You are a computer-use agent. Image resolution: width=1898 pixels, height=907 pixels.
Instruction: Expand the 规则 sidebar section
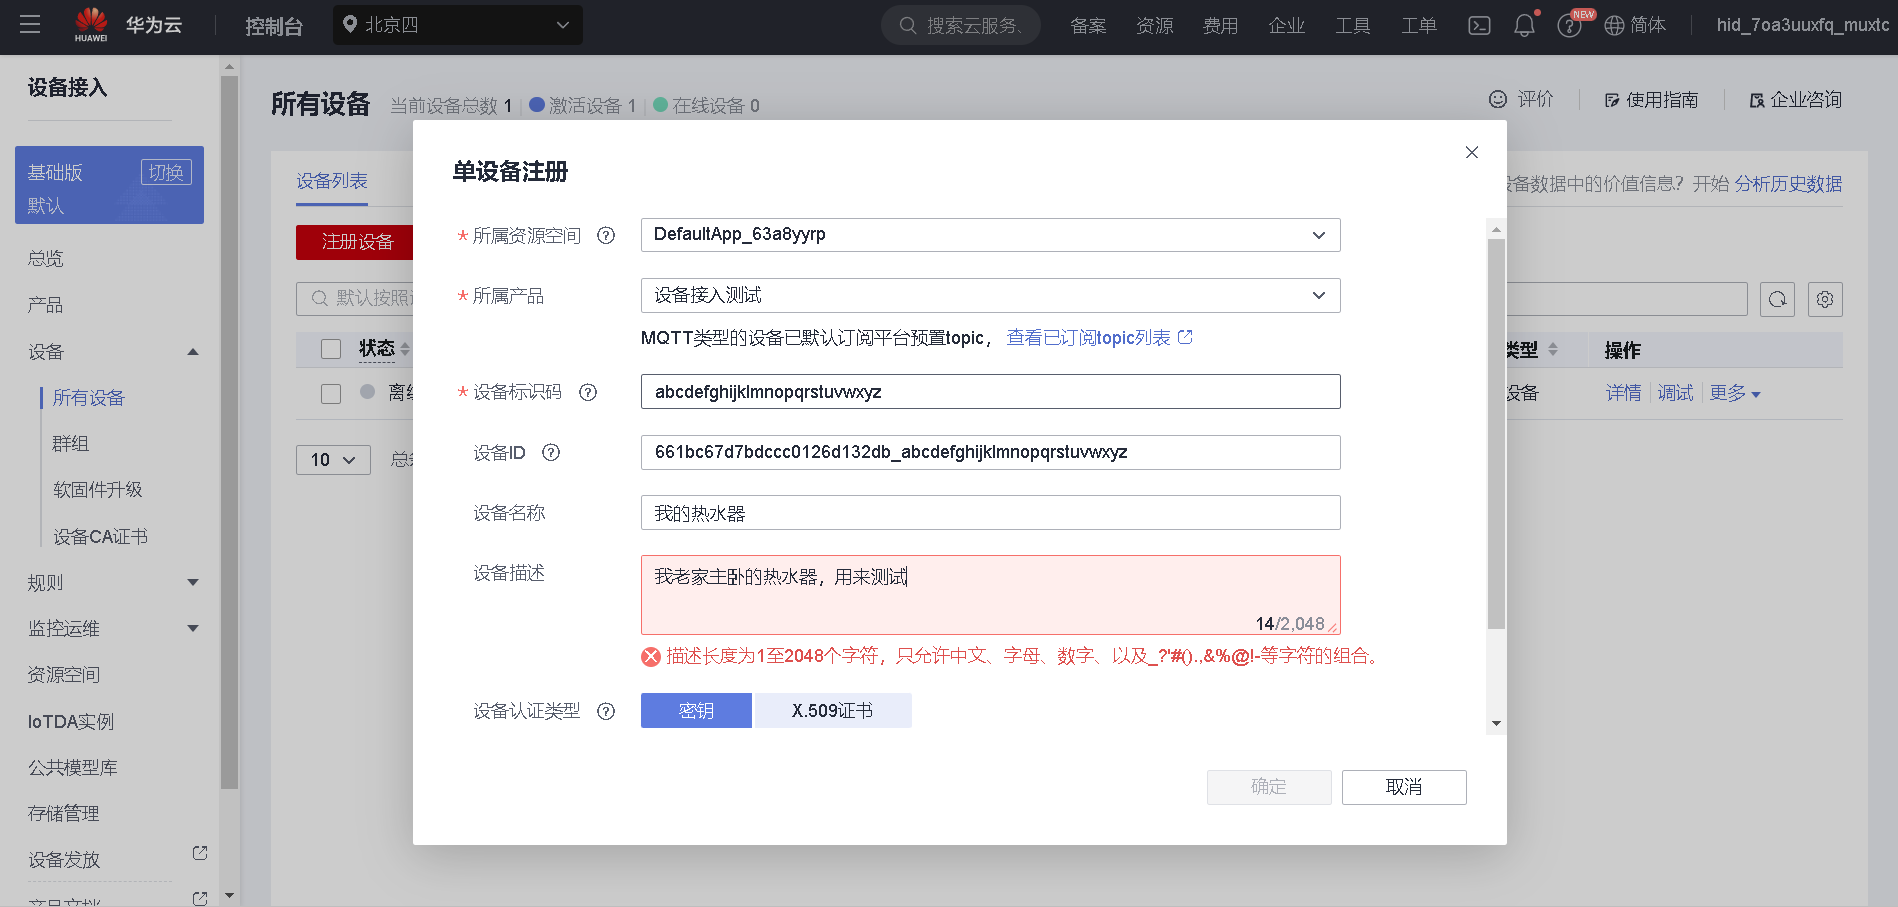pyautogui.click(x=193, y=582)
